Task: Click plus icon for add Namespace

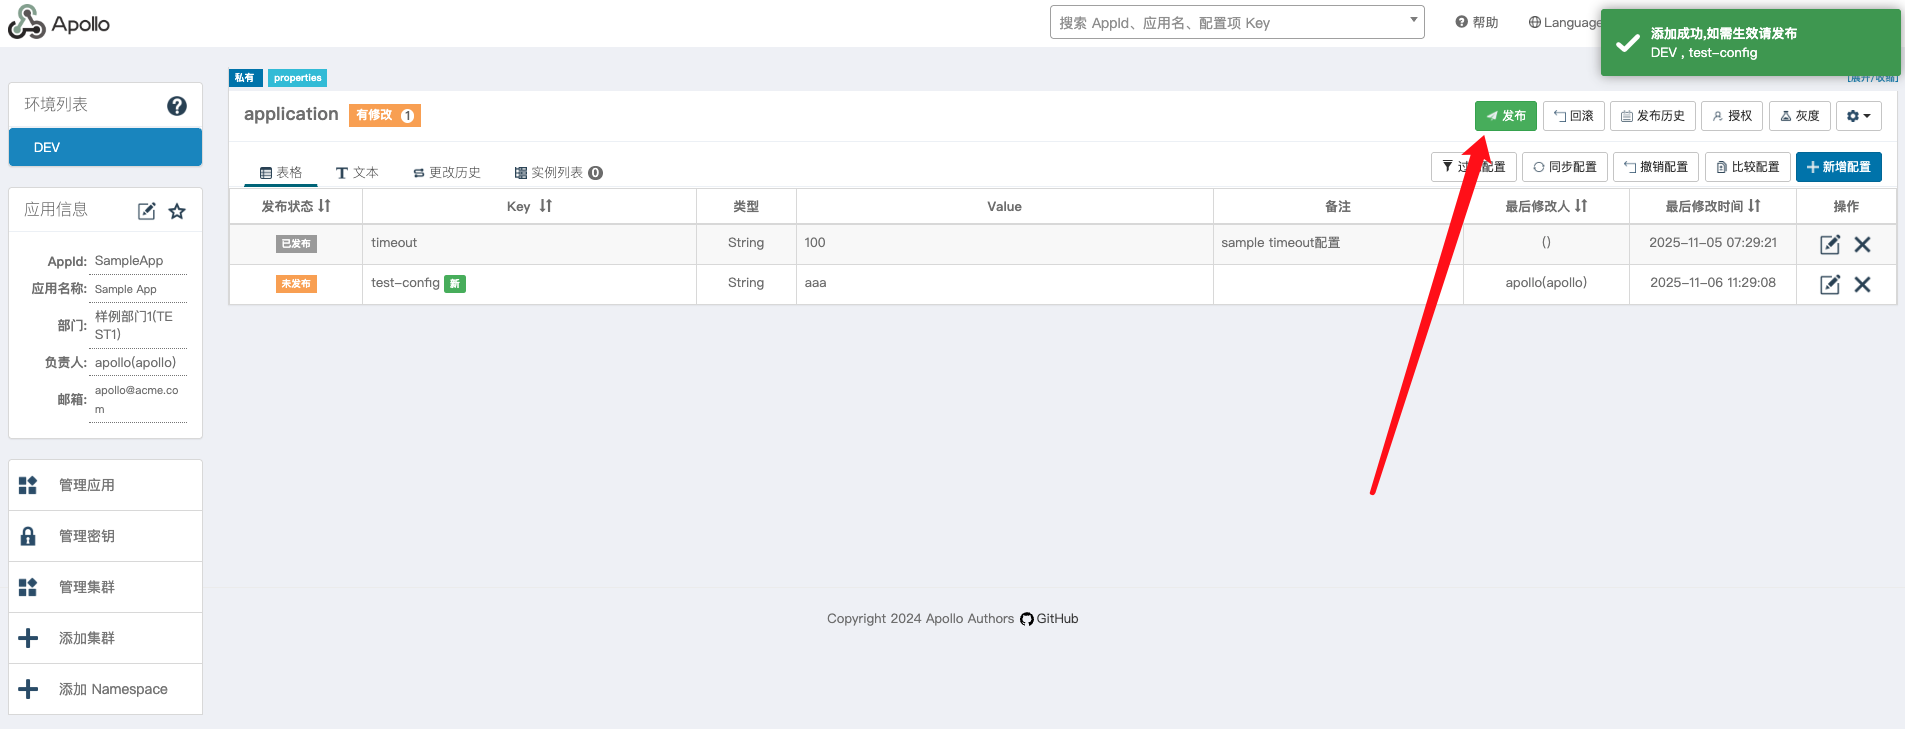Action: click(28, 689)
